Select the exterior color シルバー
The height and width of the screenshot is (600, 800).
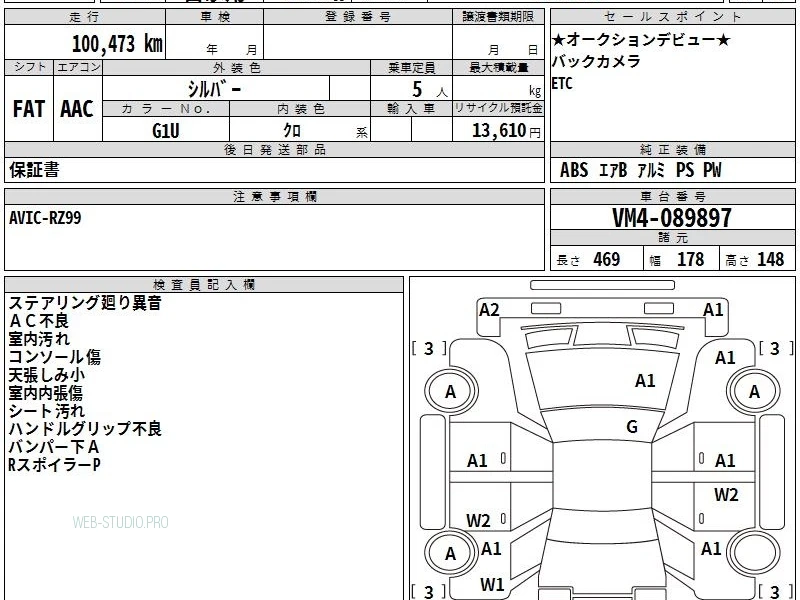[x=214, y=89]
